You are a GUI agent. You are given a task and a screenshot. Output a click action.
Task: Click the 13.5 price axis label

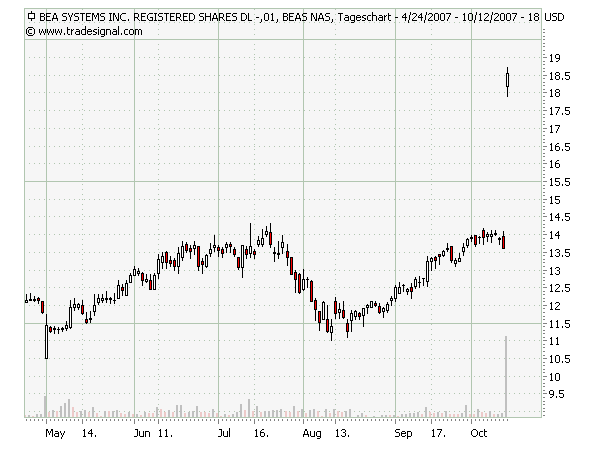[x=559, y=253]
